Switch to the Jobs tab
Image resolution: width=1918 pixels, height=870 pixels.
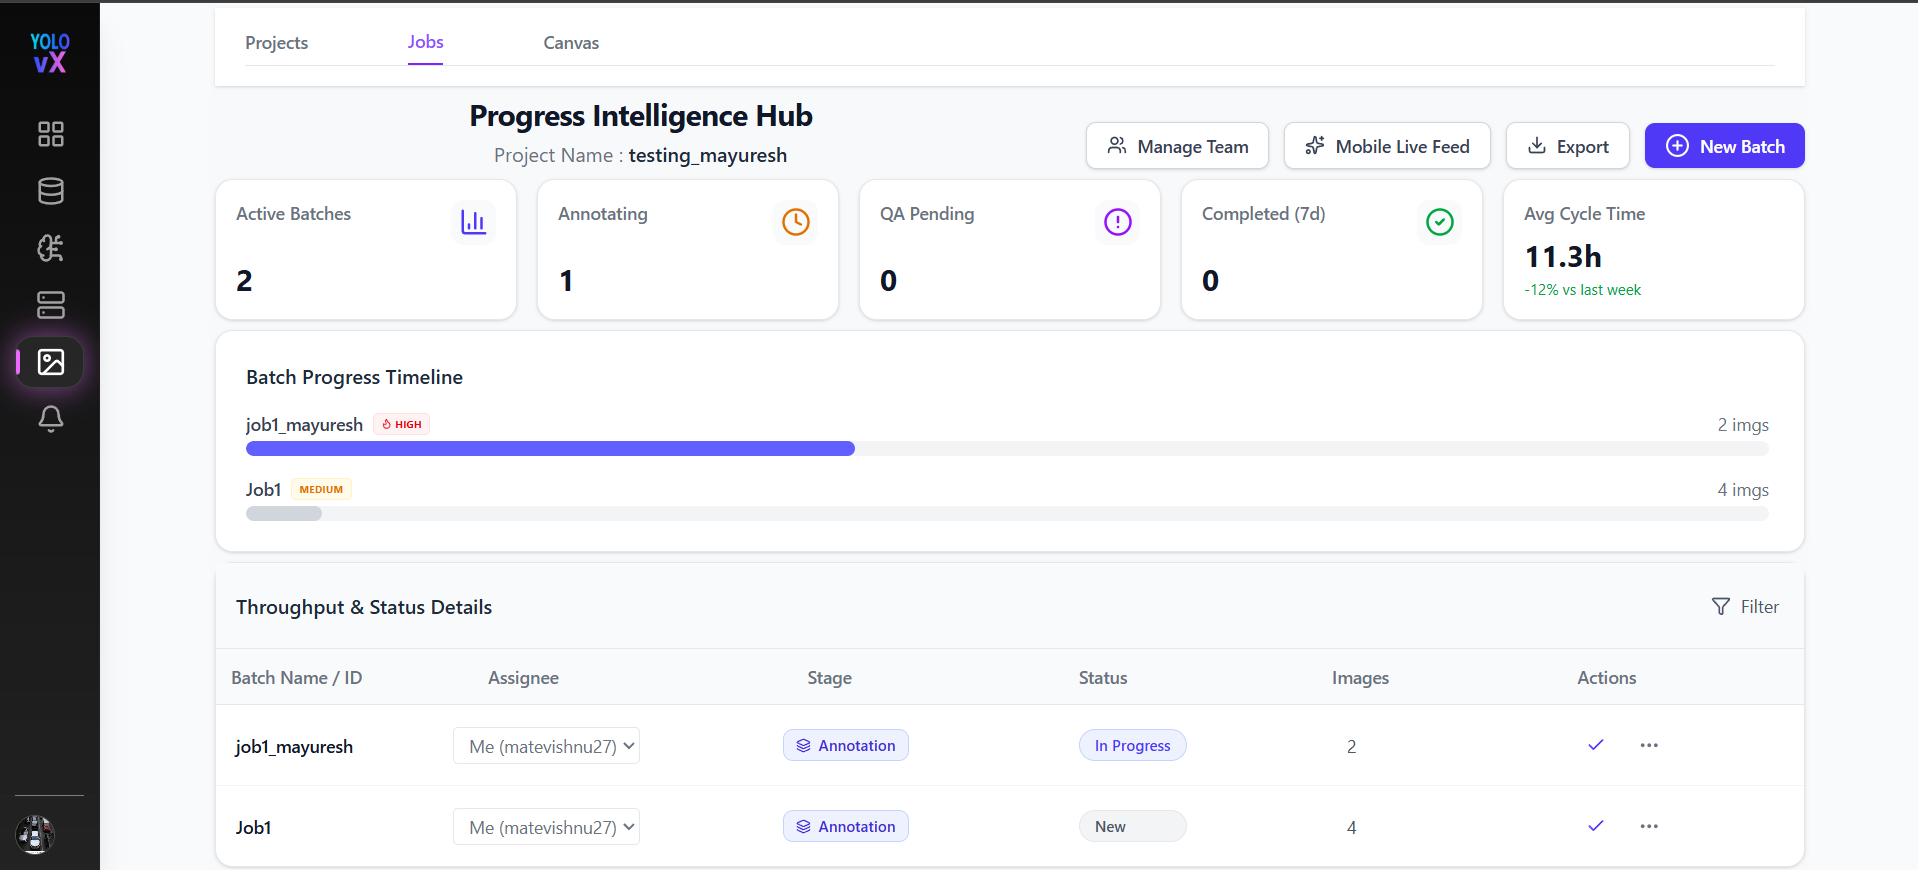(425, 42)
